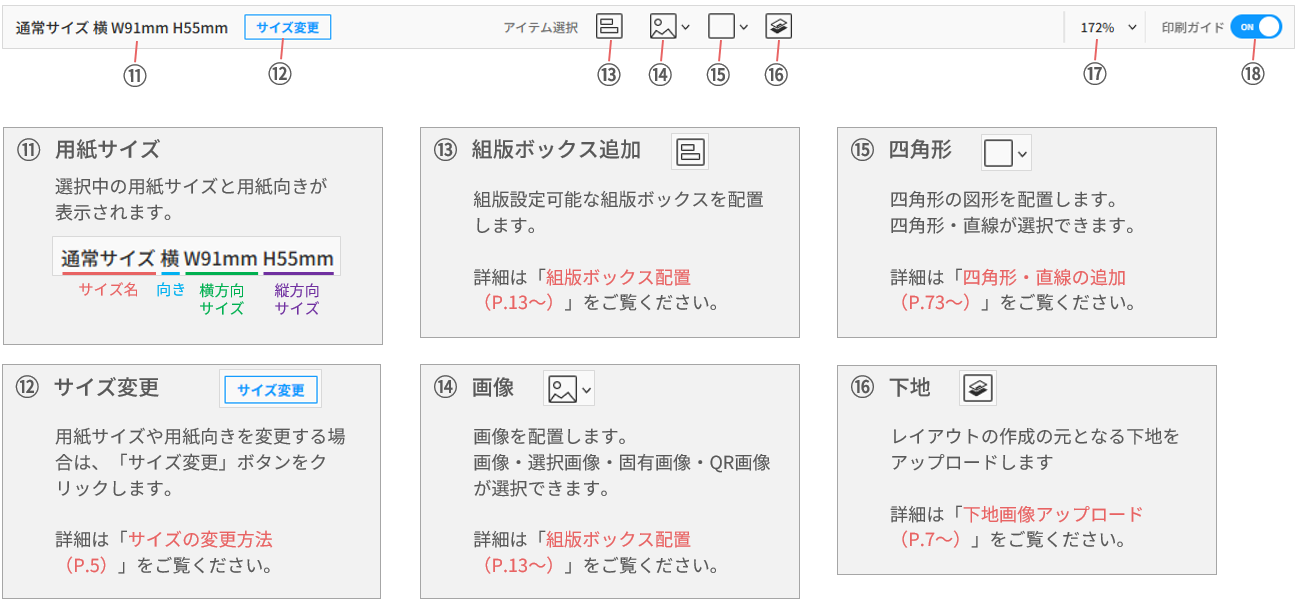Select the rectangle shape tool in toolbar
Image resolution: width=1300 pixels, height=605 pixels.
(x=720, y=27)
